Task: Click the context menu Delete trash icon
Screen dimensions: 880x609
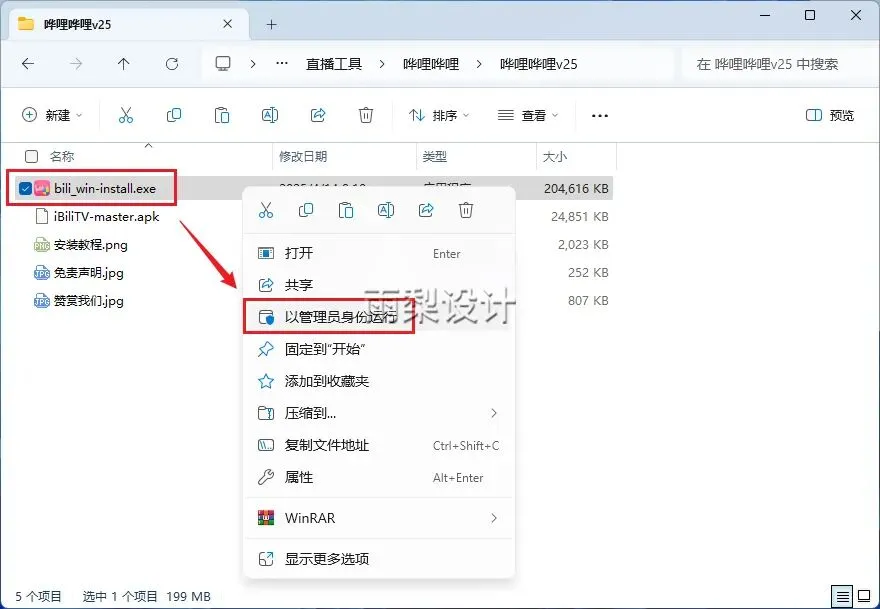Action: coord(466,210)
